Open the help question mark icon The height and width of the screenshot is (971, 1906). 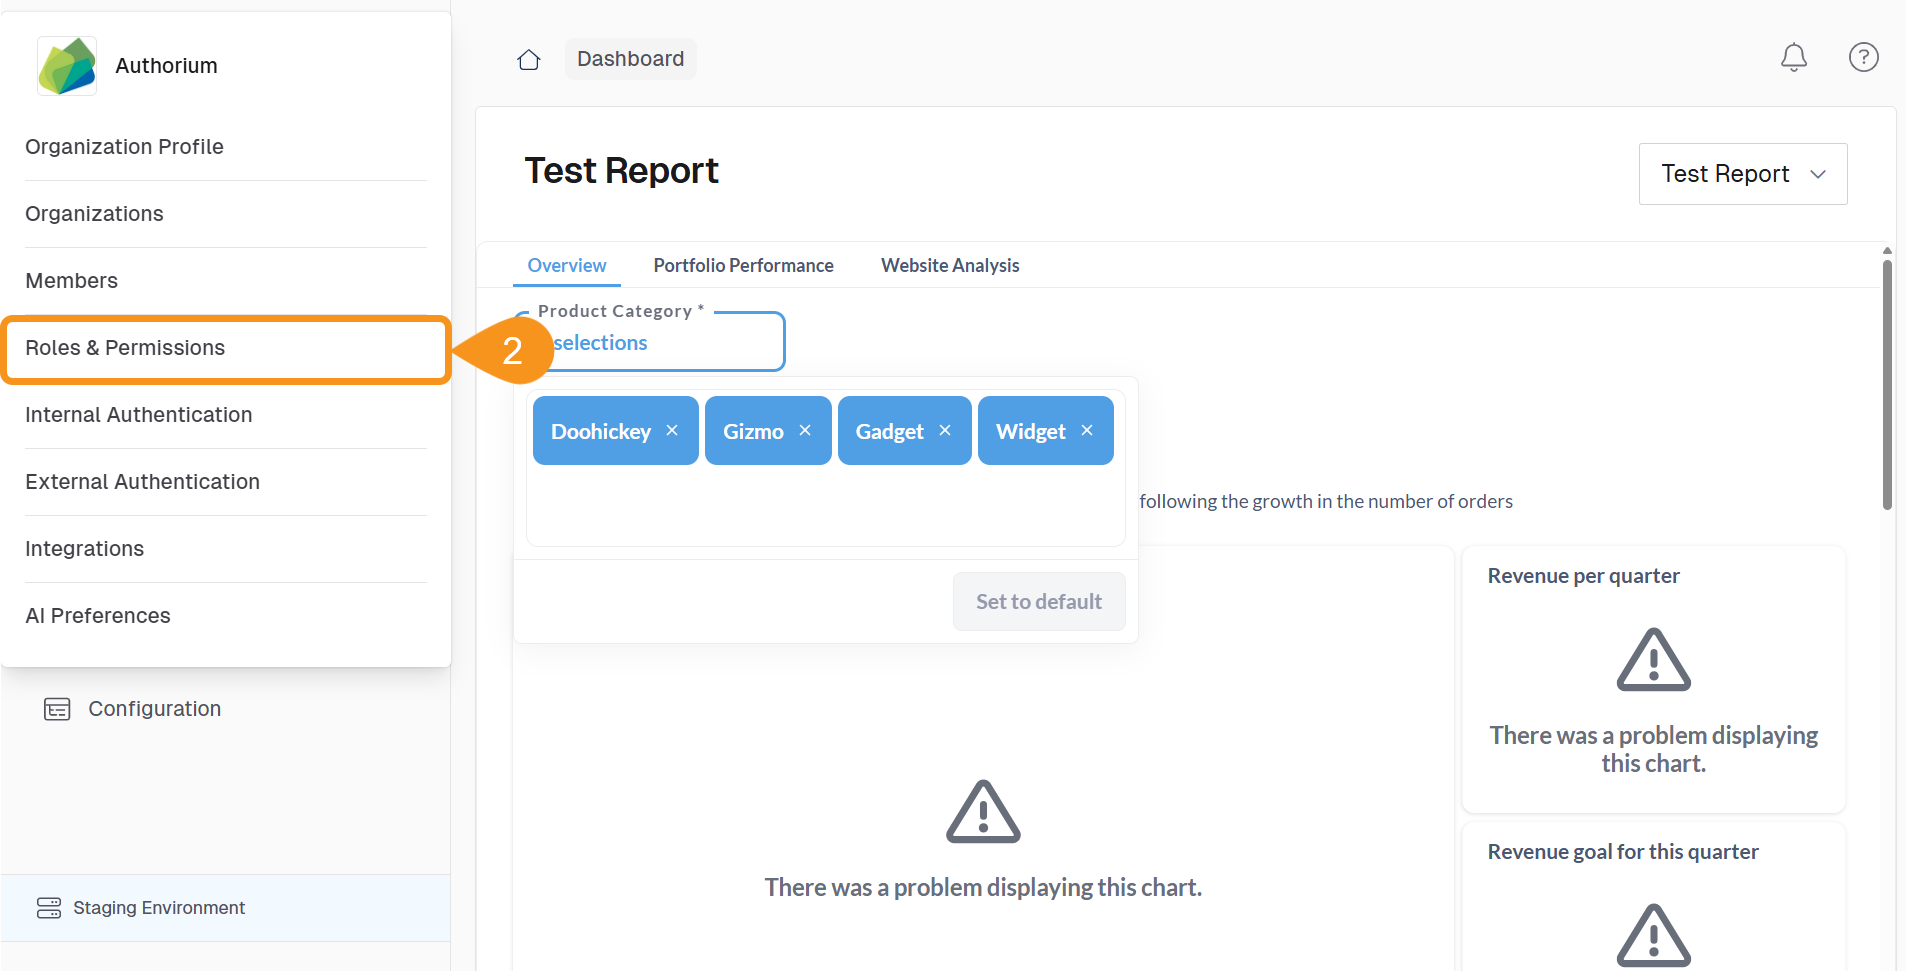tap(1863, 58)
